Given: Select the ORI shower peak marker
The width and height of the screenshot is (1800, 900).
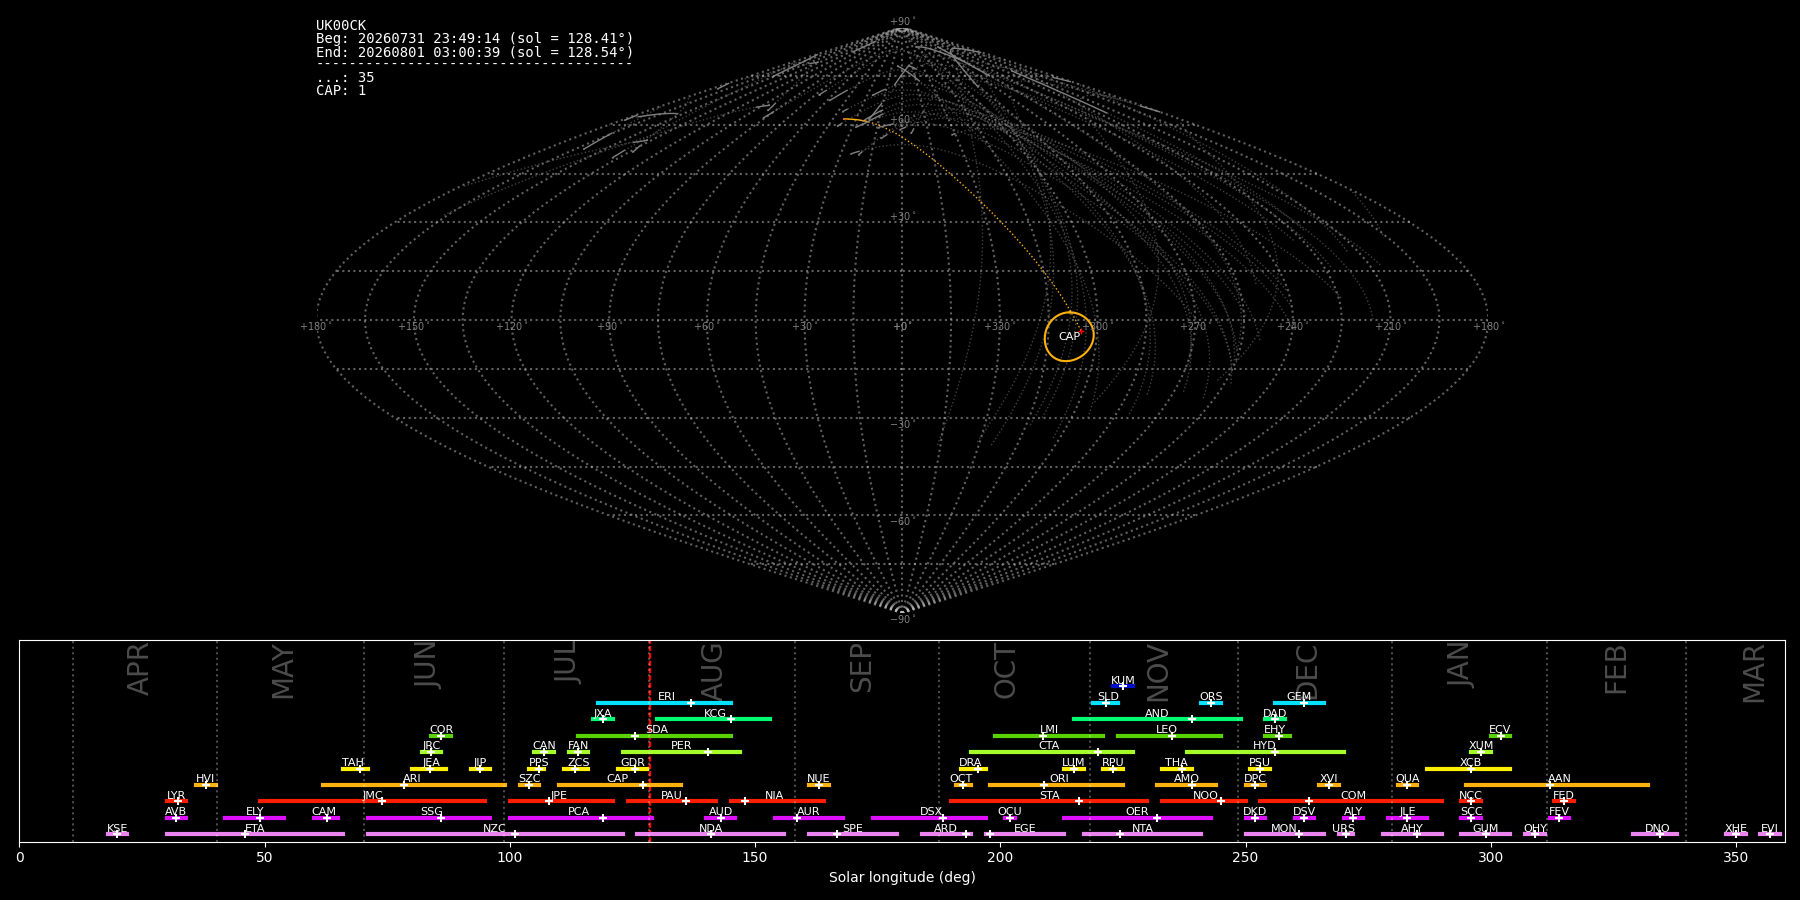Looking at the screenshot, I should 1044,785.
